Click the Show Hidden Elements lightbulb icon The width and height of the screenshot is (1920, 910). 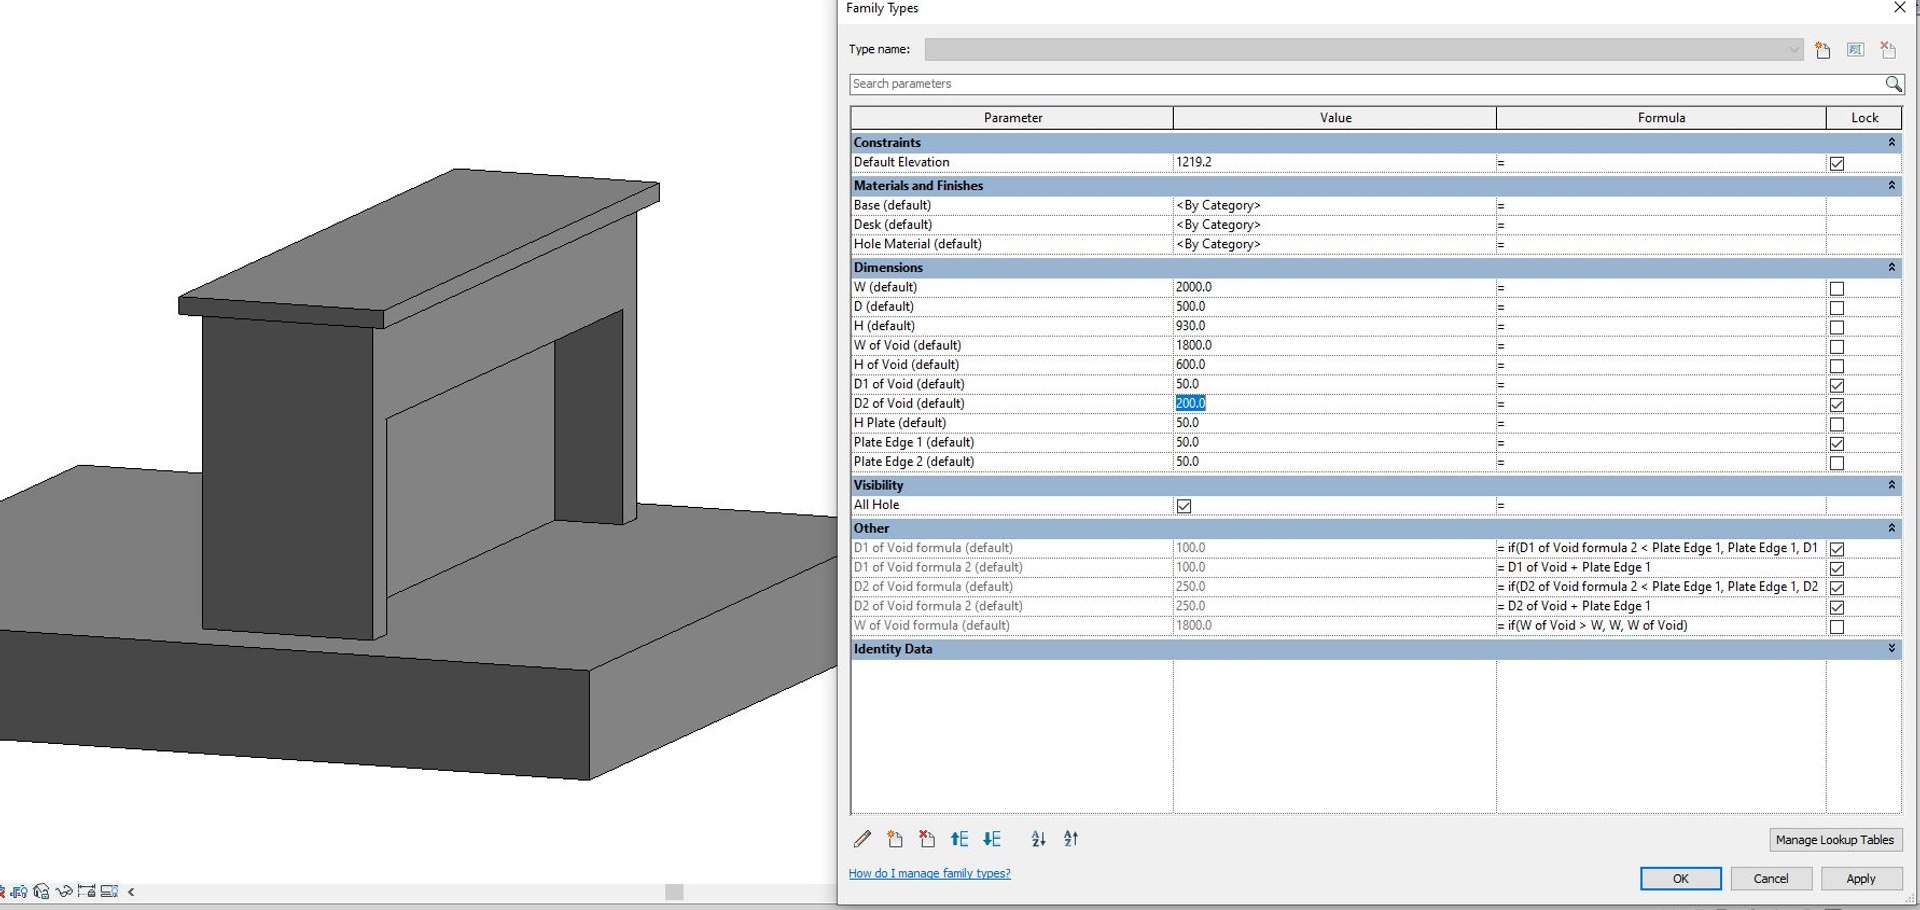coord(19,891)
